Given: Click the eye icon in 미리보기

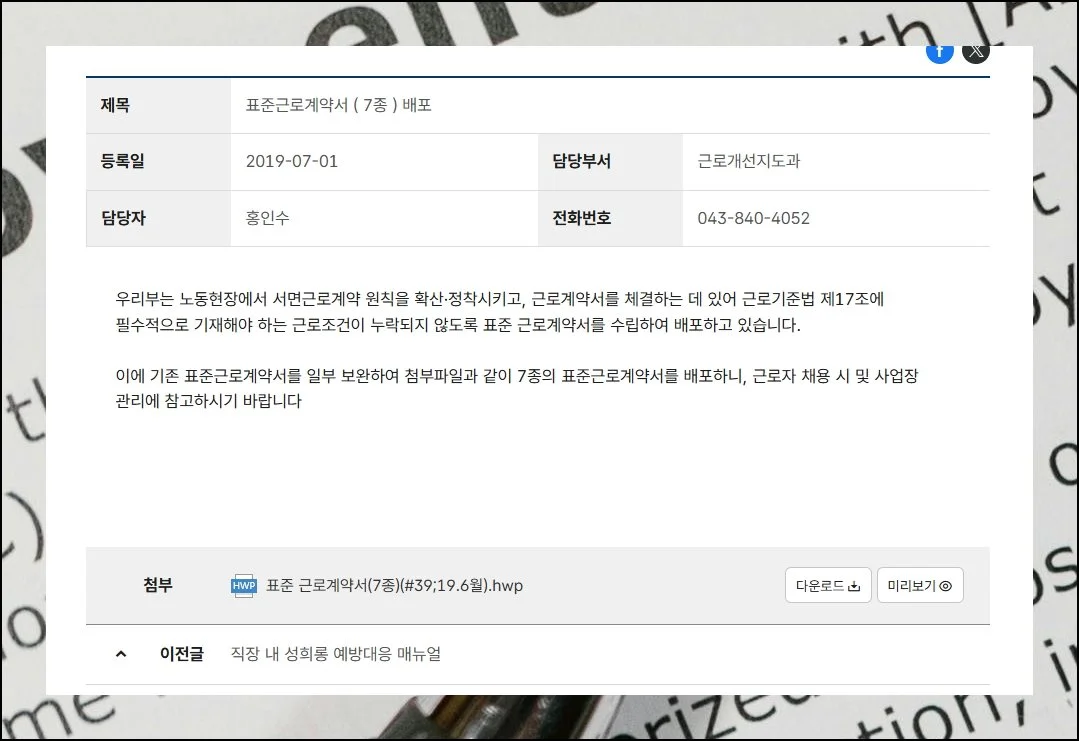Looking at the screenshot, I should click(x=945, y=587).
